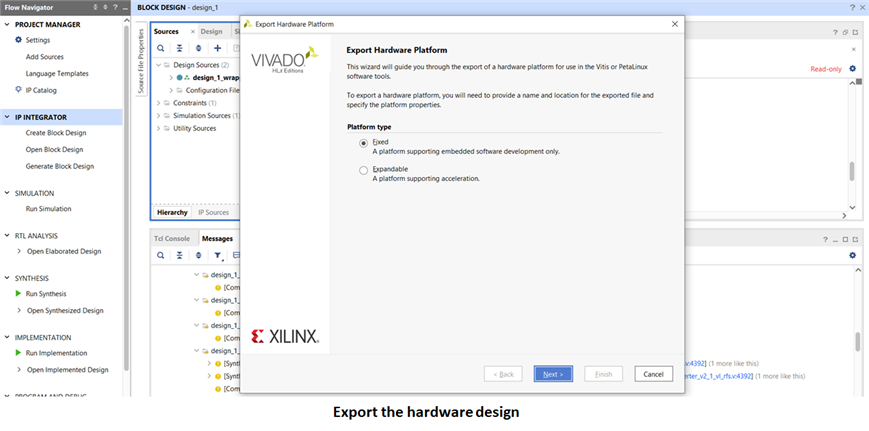Screen dimensions: 869x431
Task: Open help for the Block Design title bar
Action: (x=852, y=7)
